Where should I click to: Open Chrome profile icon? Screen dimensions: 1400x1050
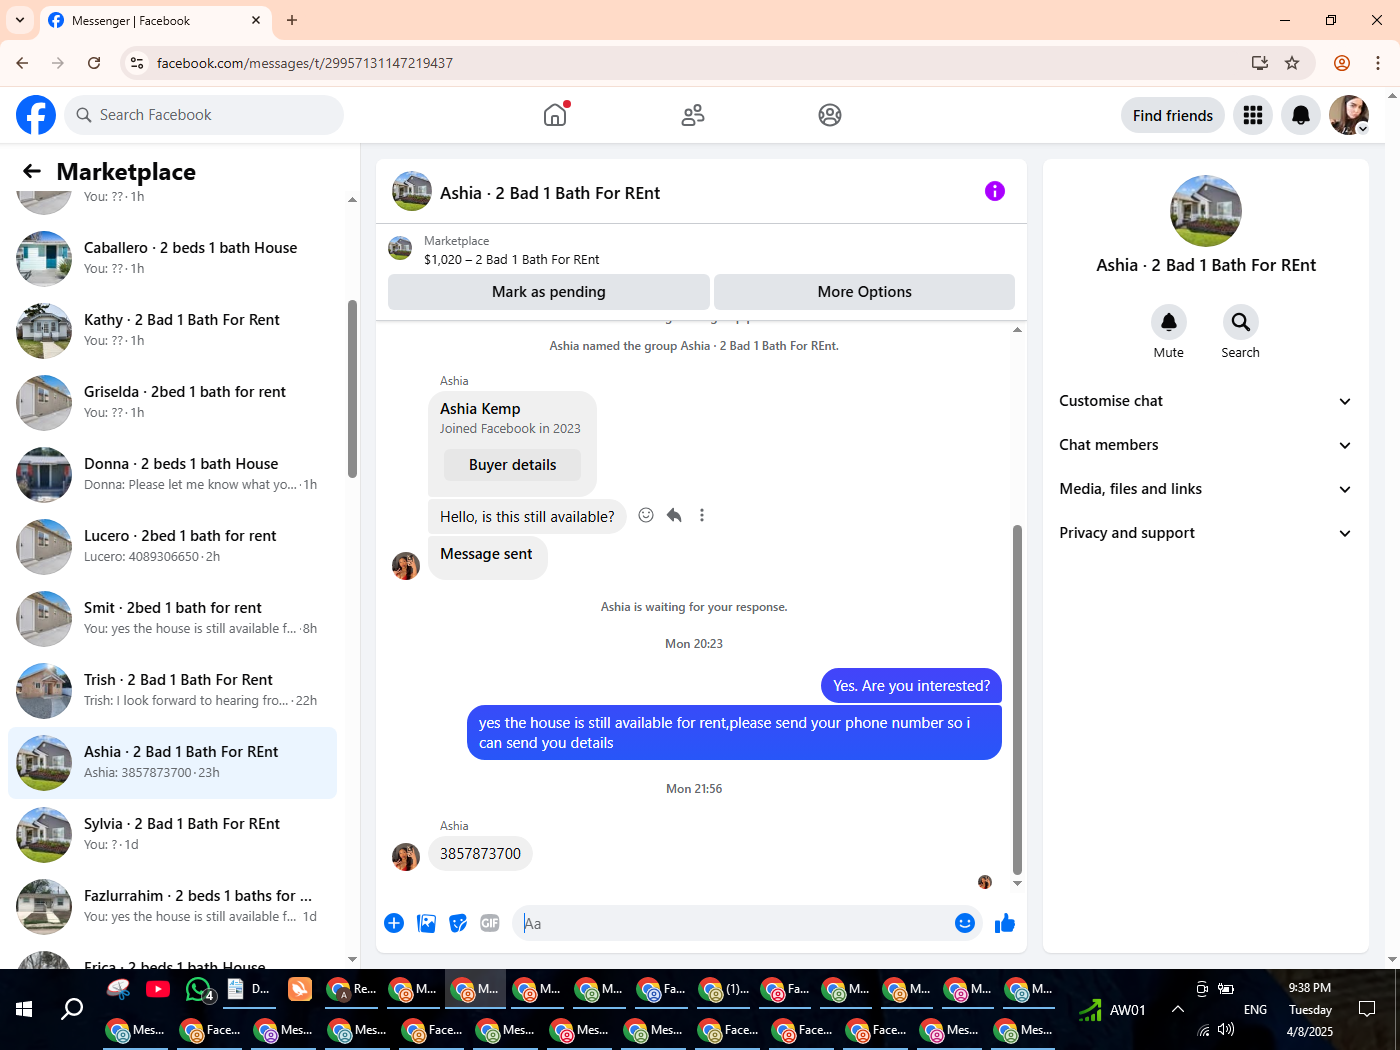[1342, 63]
